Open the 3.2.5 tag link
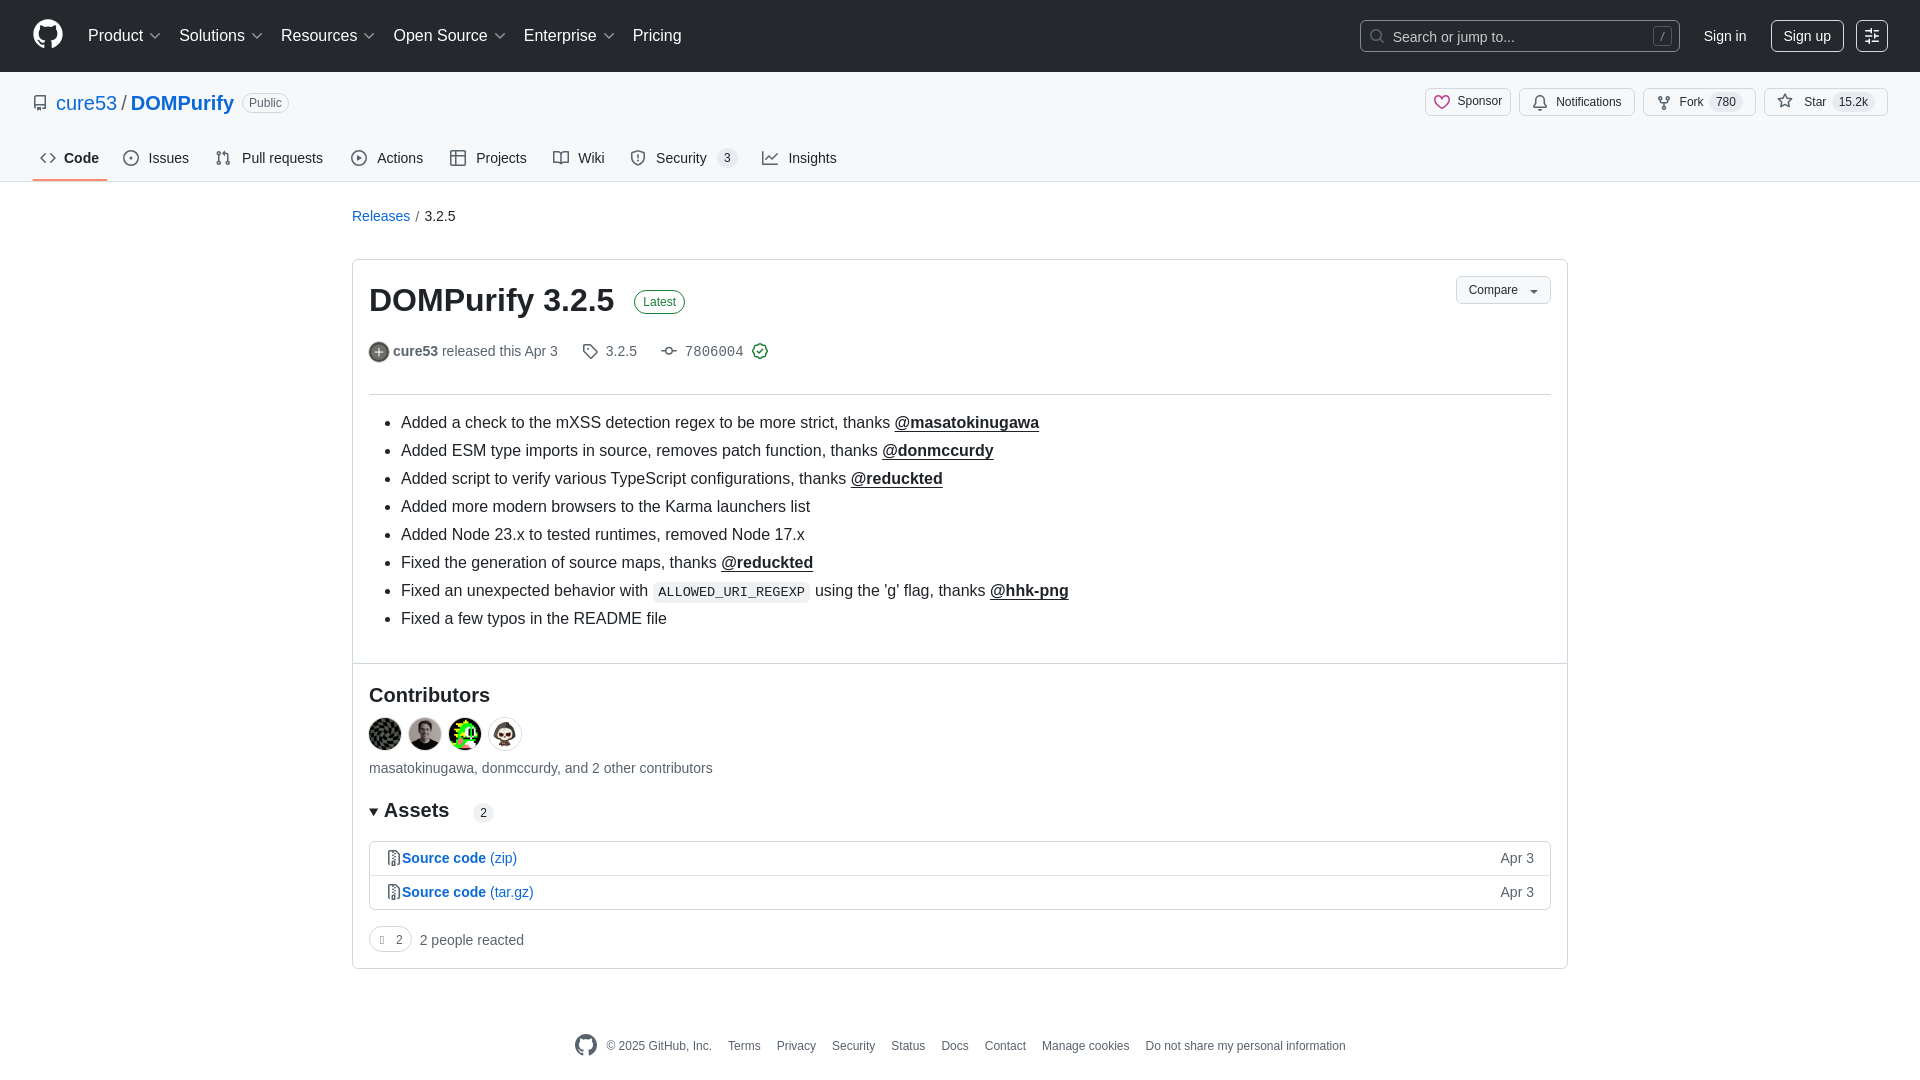Image resolution: width=1920 pixels, height=1080 pixels. click(x=621, y=351)
